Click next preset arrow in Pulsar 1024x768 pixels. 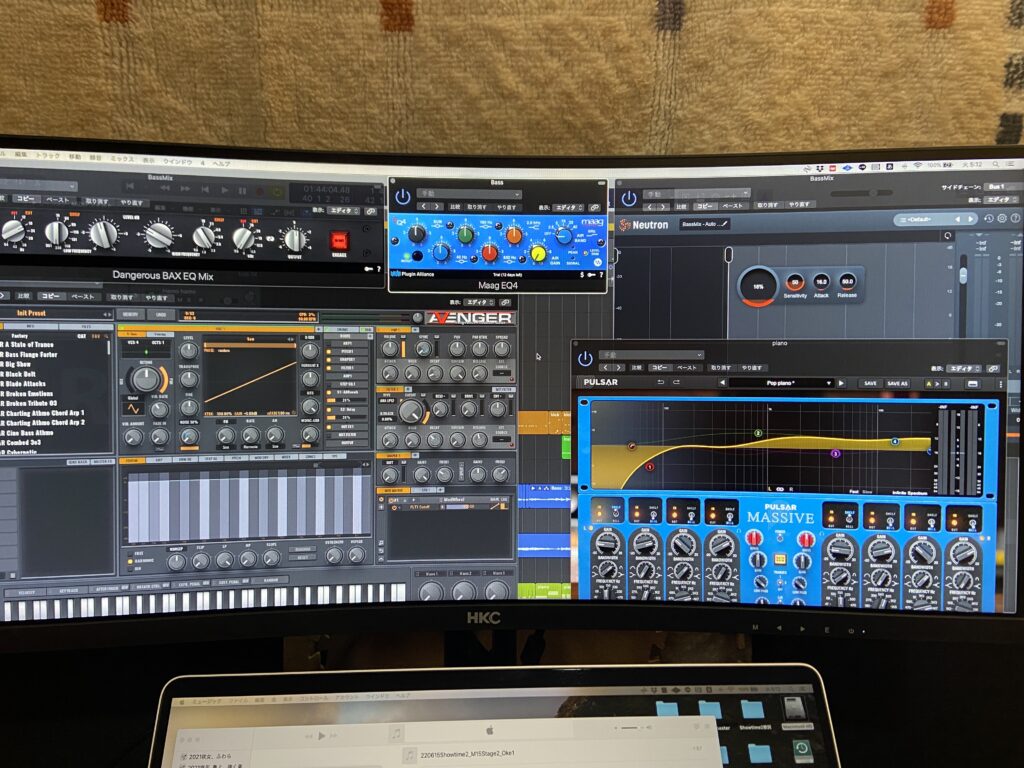coord(843,383)
